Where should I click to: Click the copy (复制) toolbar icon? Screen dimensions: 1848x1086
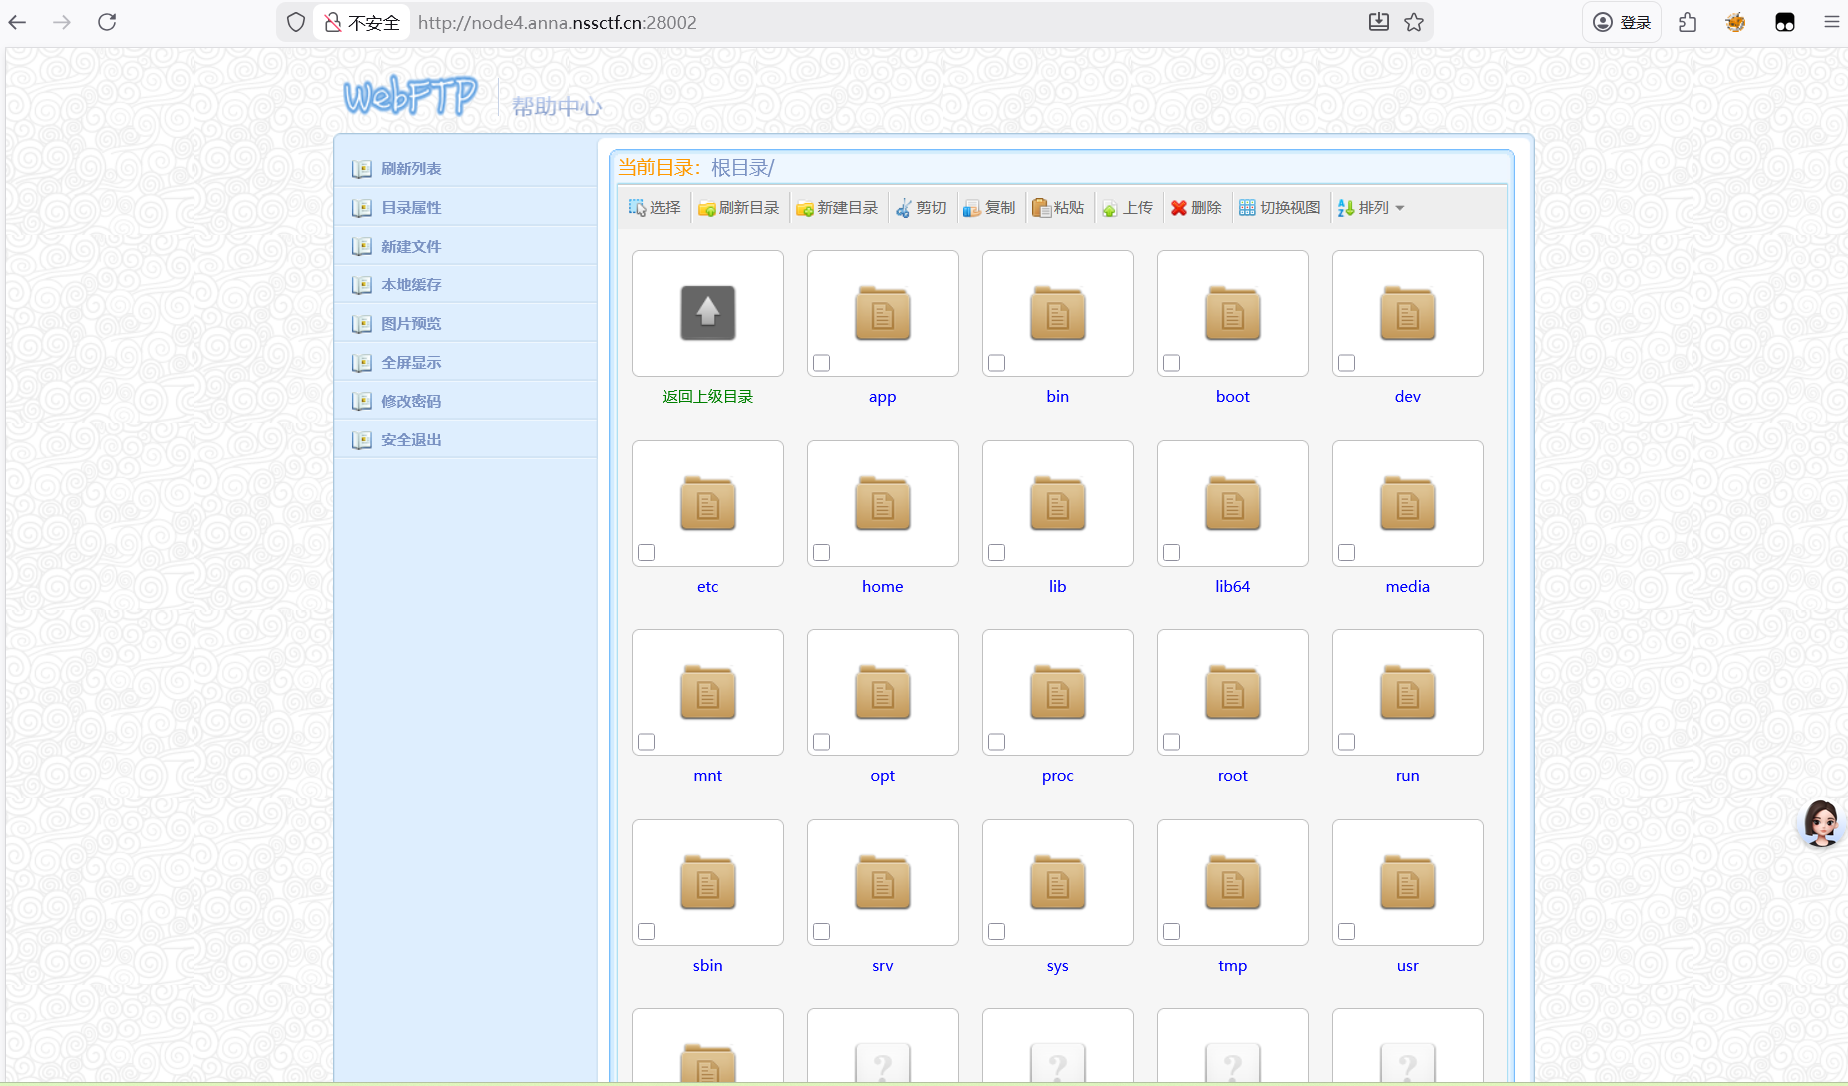(x=971, y=208)
